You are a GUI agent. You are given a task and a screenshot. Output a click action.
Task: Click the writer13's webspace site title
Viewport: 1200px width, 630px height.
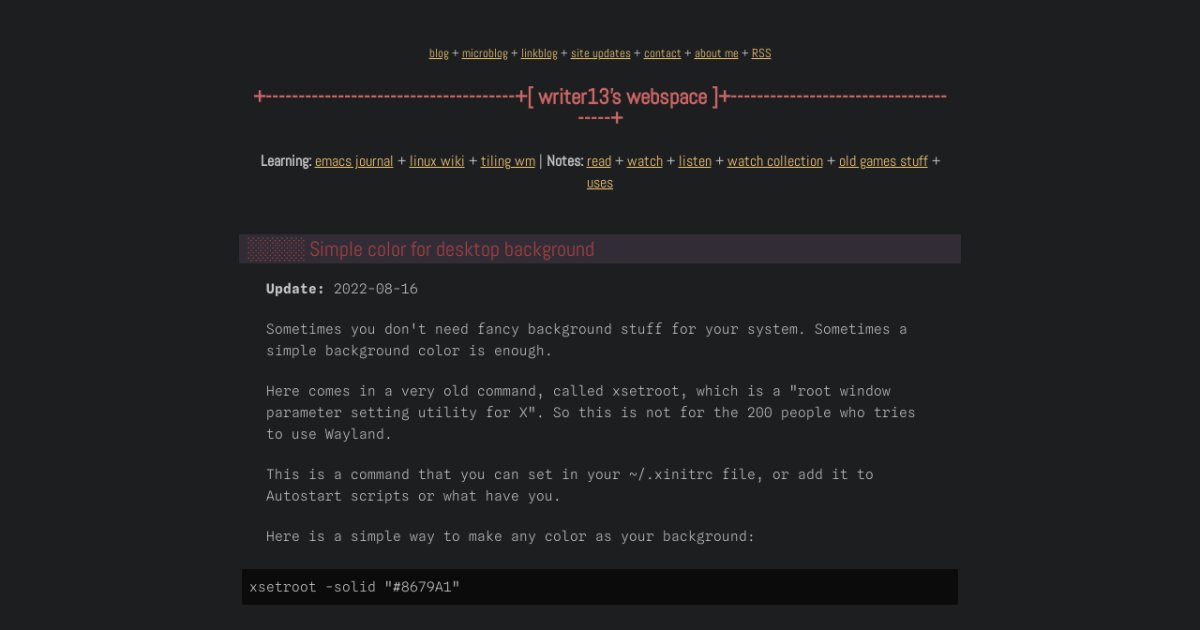pyautogui.click(x=623, y=97)
